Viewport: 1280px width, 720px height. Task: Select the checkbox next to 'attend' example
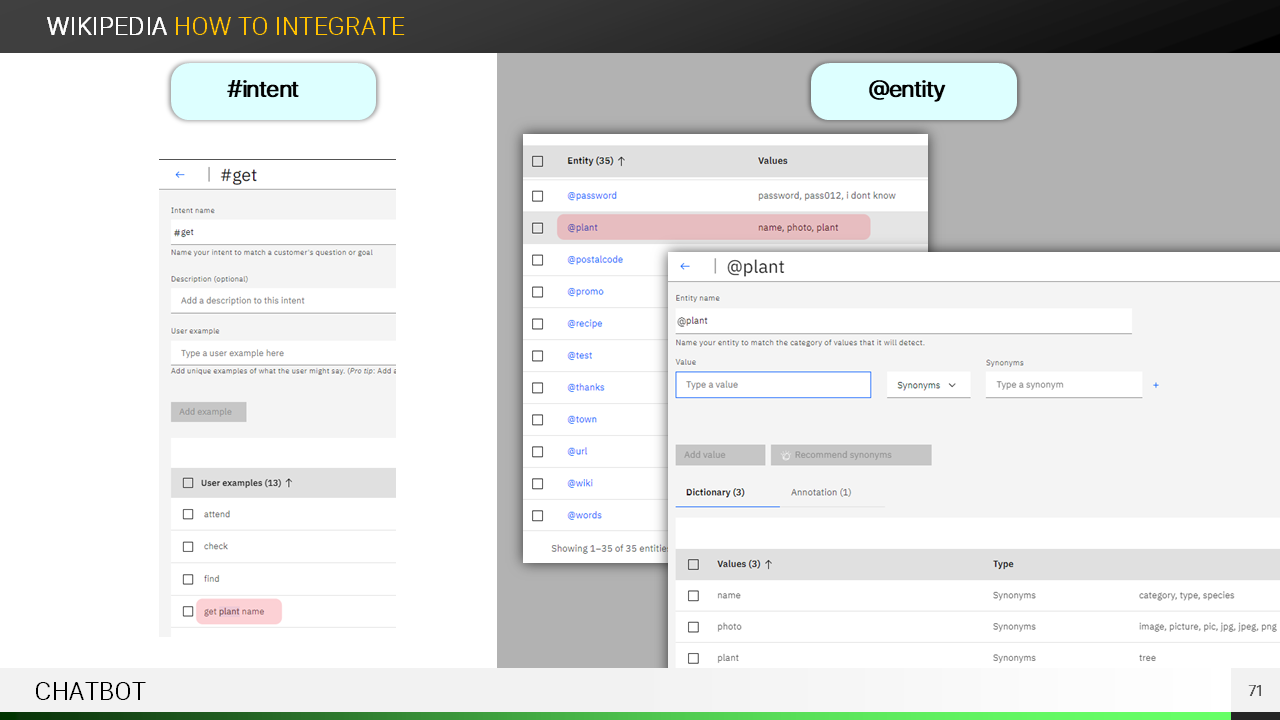tap(188, 515)
